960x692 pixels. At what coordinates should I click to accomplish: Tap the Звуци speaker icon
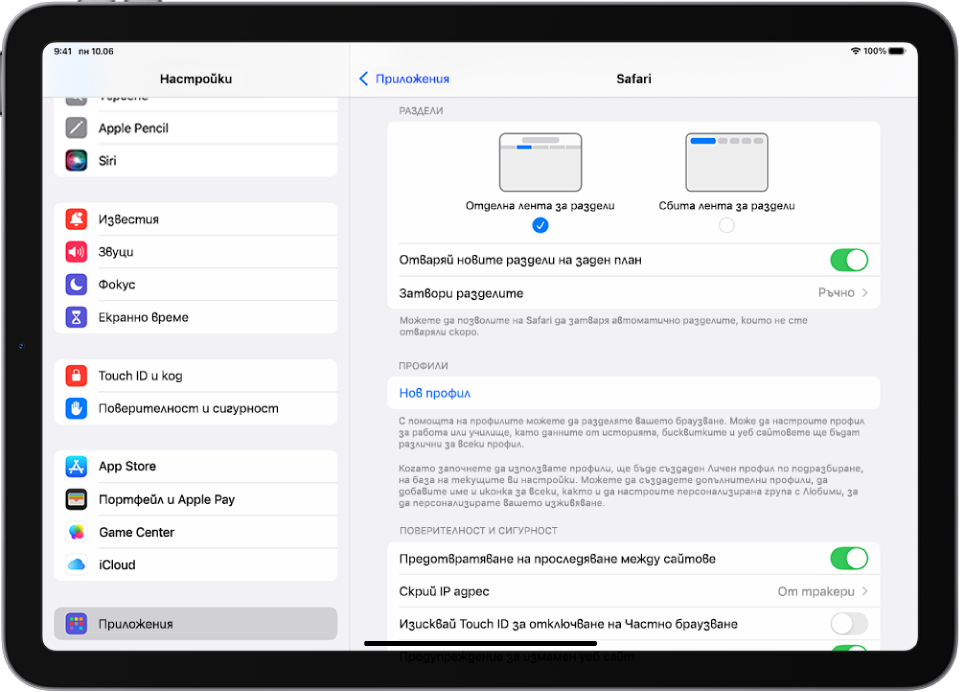(76, 252)
